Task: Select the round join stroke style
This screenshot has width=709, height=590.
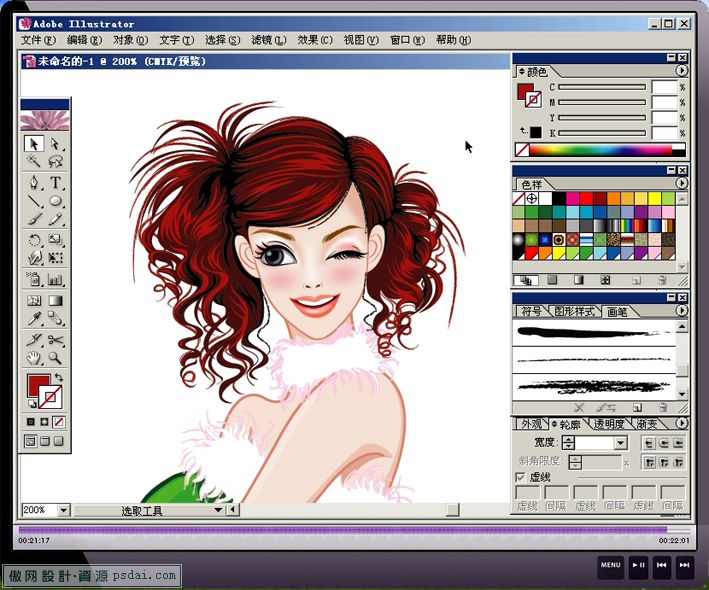Action: point(663,462)
